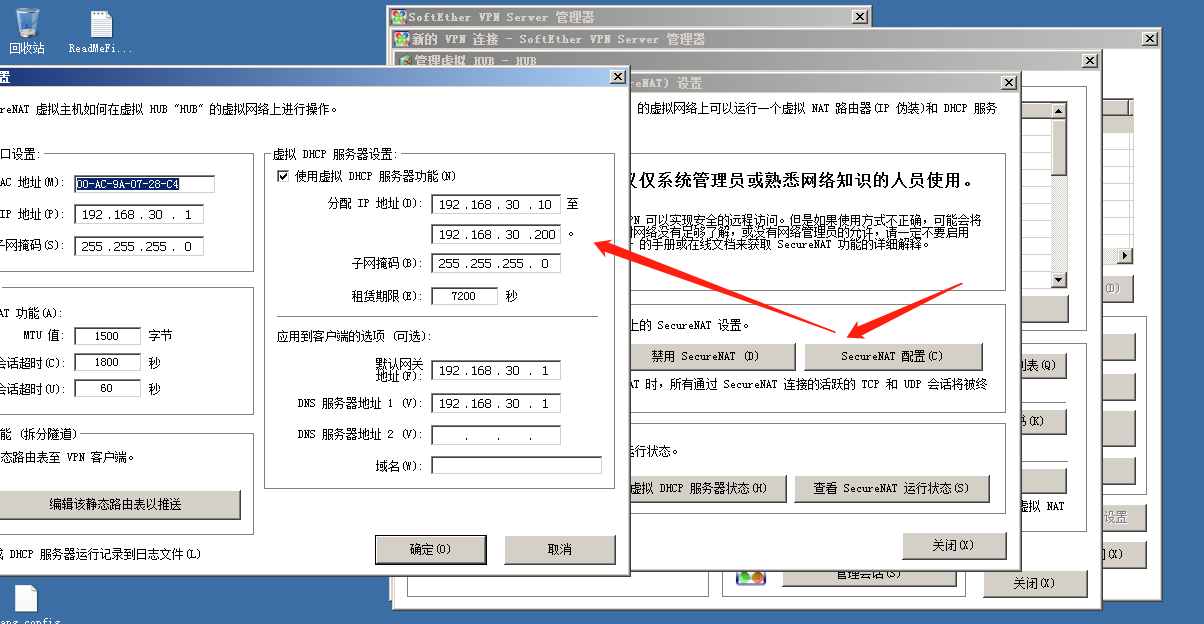Image resolution: width=1204 pixels, height=624 pixels.
Task: Click 查看 SecureNAT 运行状态(S) button
Action: tap(892, 489)
